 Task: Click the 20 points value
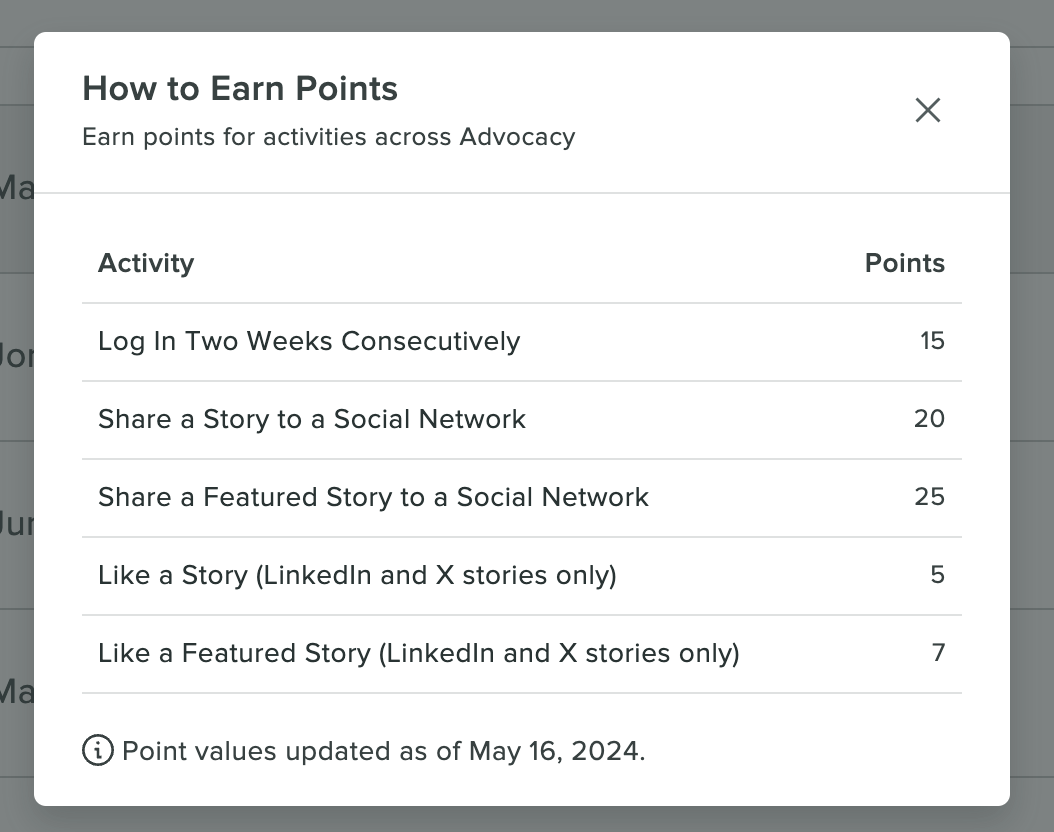[x=930, y=419]
